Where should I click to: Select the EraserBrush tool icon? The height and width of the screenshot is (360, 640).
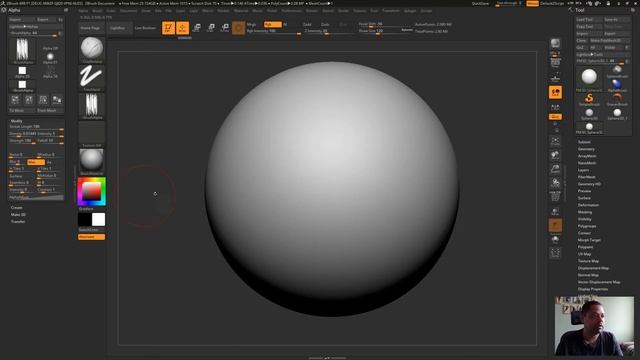(617, 99)
